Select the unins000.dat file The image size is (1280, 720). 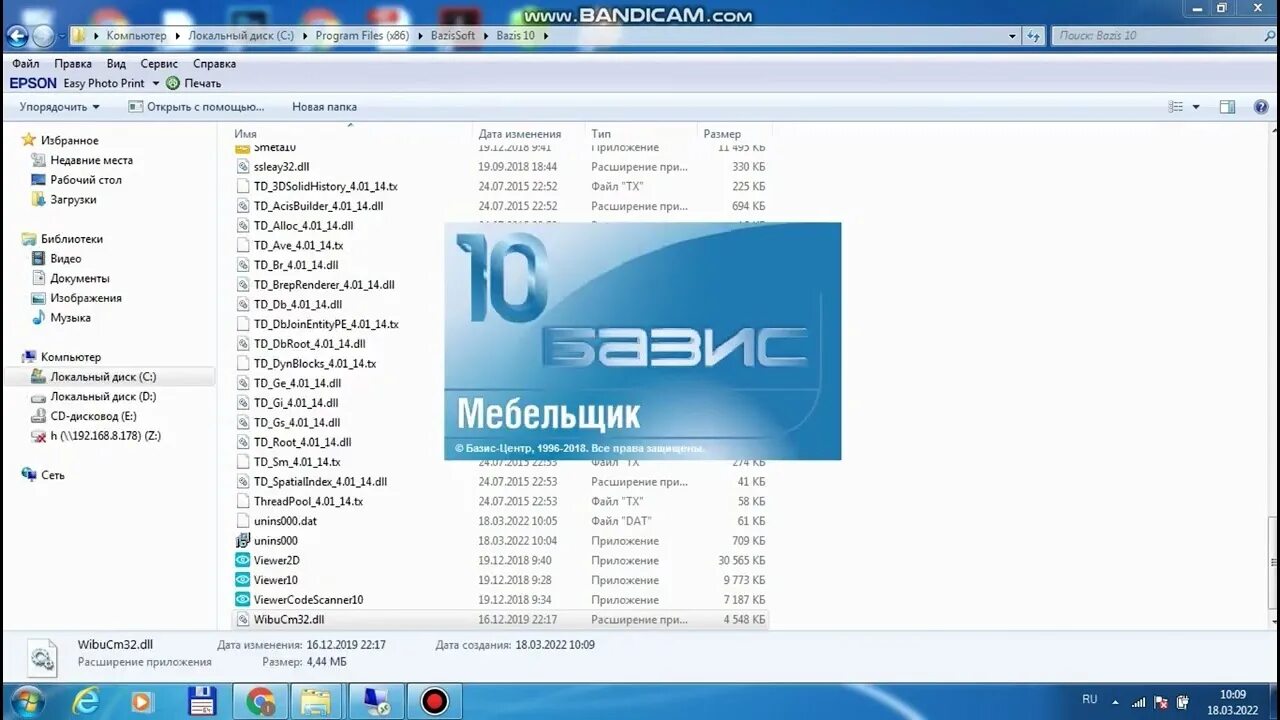[x=285, y=521]
